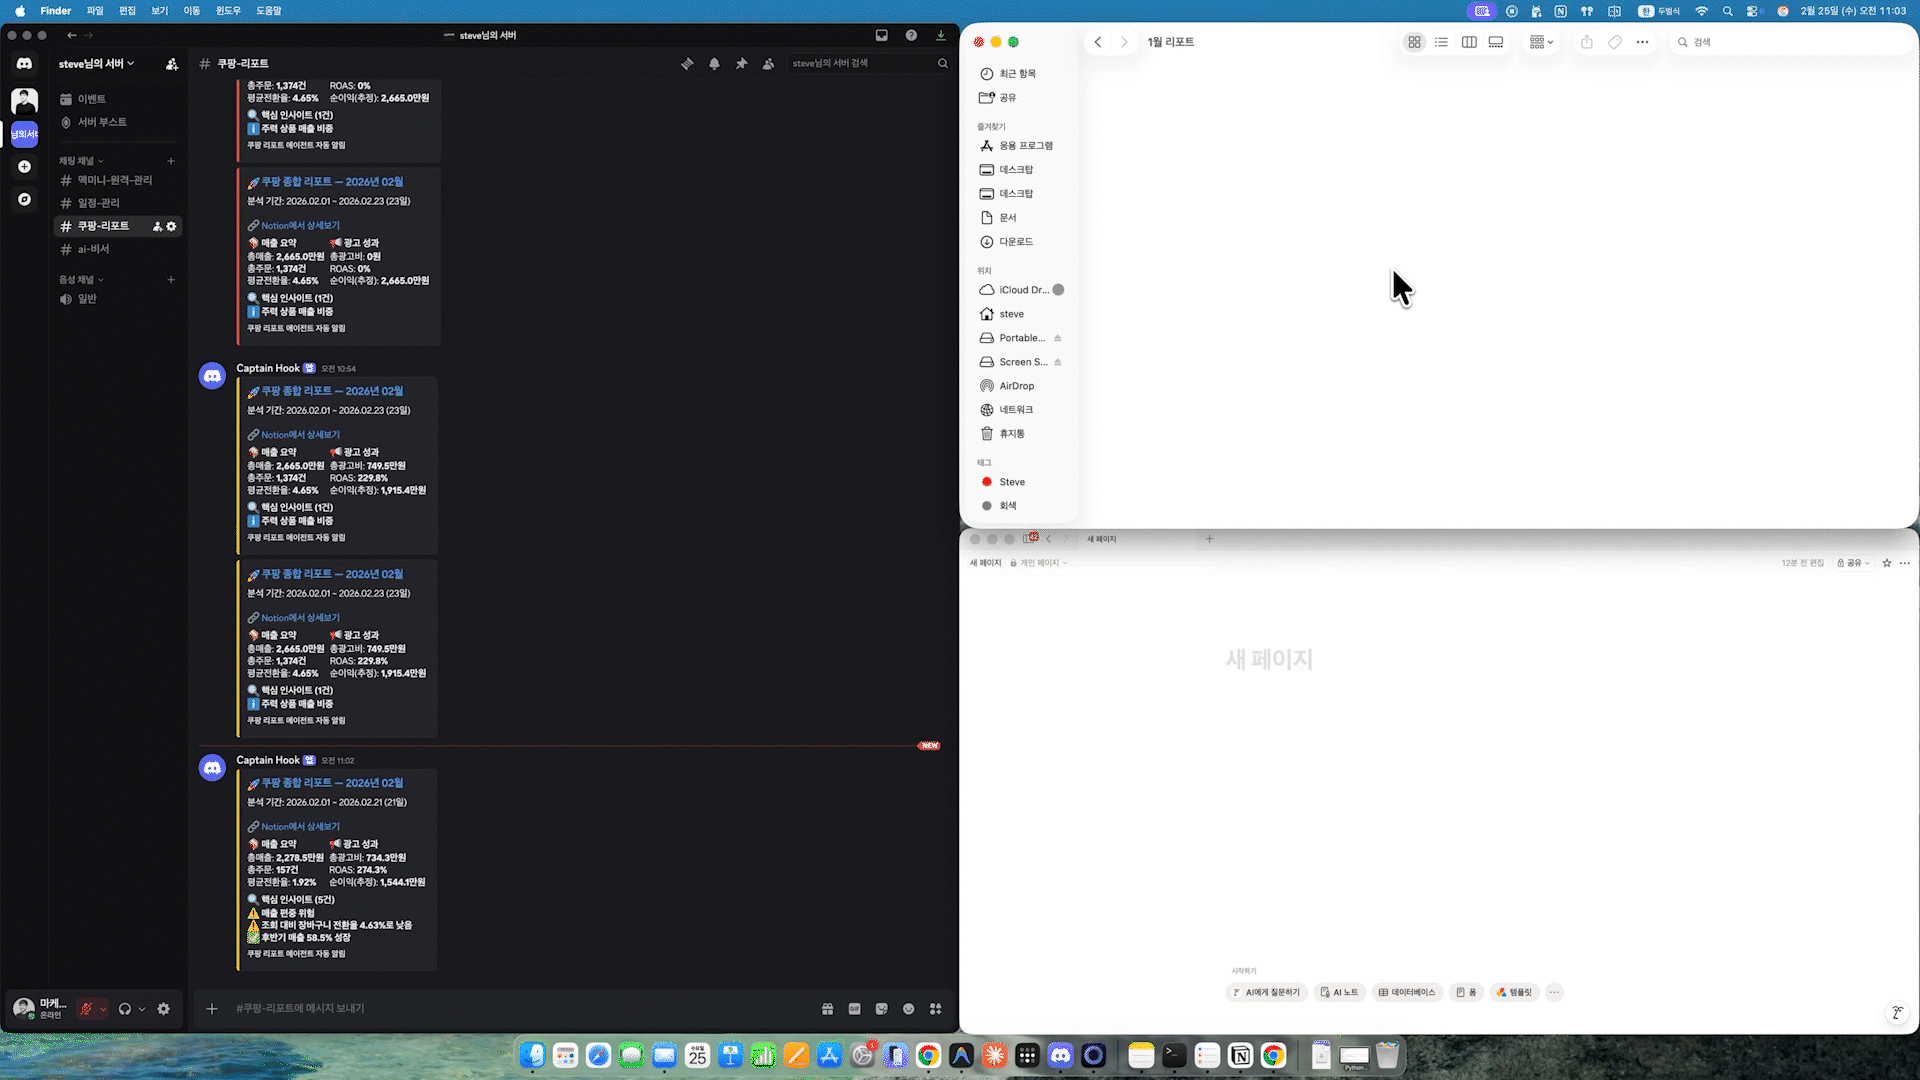The image size is (1920, 1080).
Task: Favorite Notion page with star icon
Action: click(x=1887, y=563)
